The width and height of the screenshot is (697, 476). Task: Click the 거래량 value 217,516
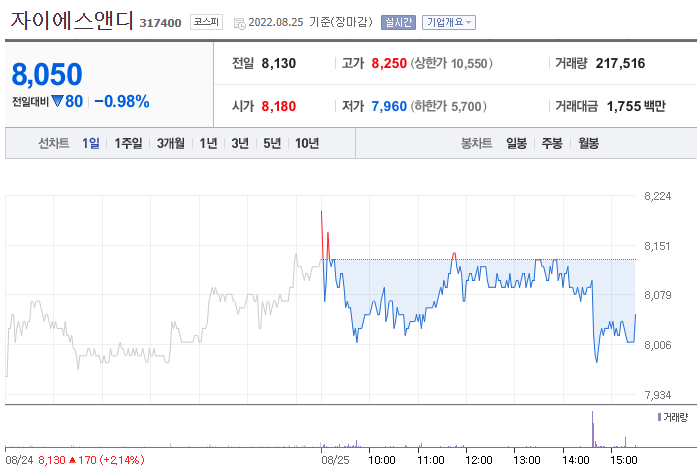tap(620, 64)
